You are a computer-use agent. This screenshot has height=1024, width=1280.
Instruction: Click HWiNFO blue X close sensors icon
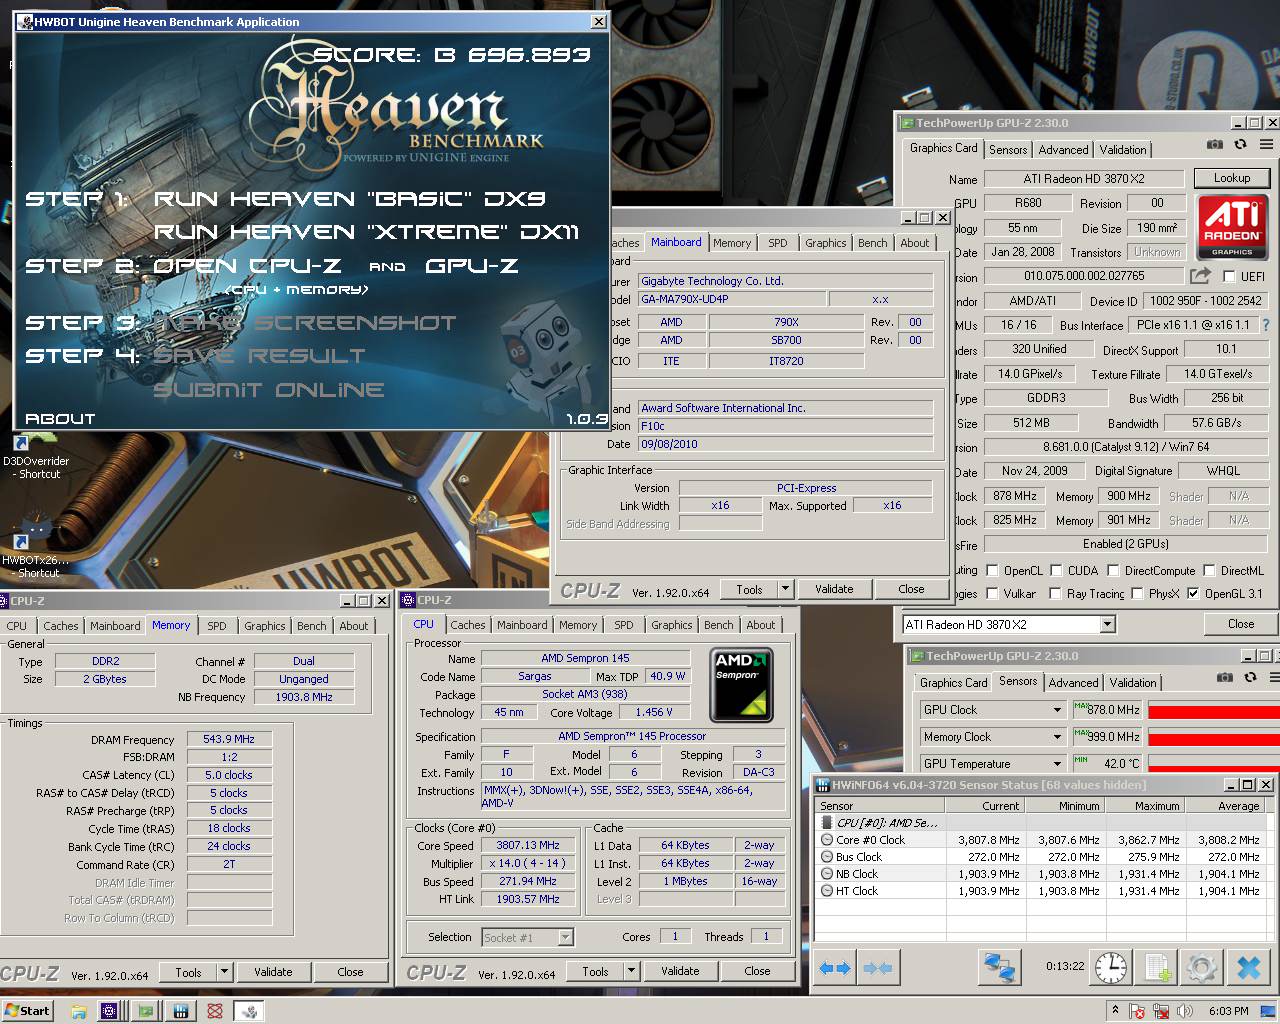pyautogui.click(x=1248, y=967)
